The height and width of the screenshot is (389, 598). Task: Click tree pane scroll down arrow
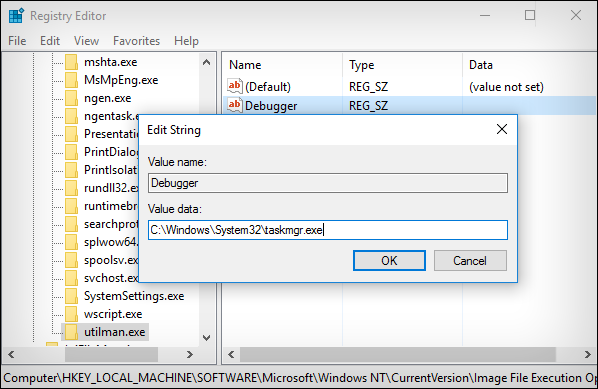tap(206, 338)
